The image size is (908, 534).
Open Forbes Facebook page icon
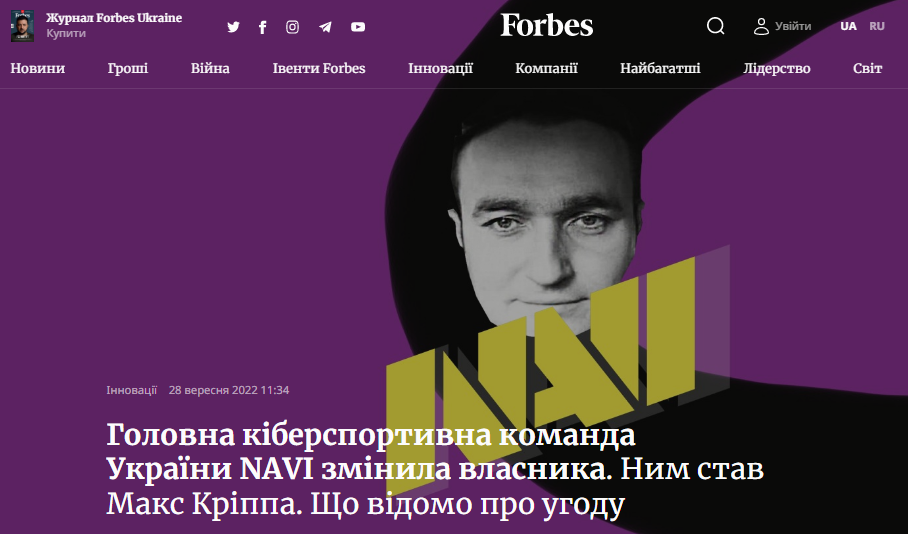(x=262, y=27)
